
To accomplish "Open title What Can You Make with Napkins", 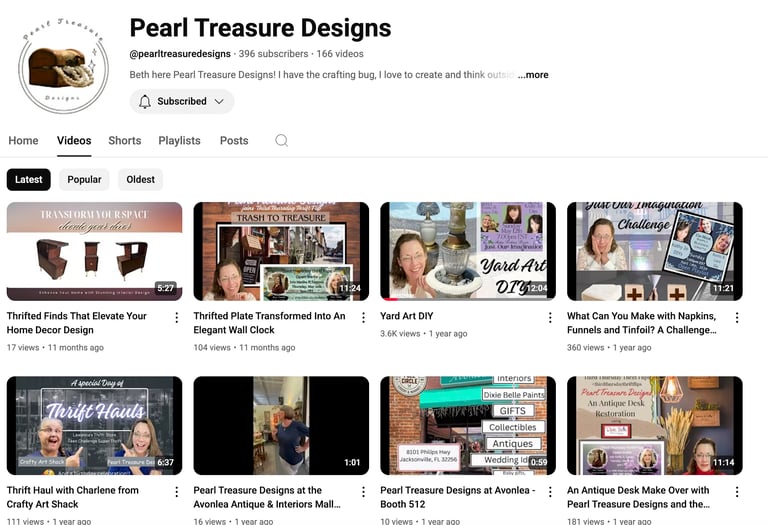I will click(642, 323).
